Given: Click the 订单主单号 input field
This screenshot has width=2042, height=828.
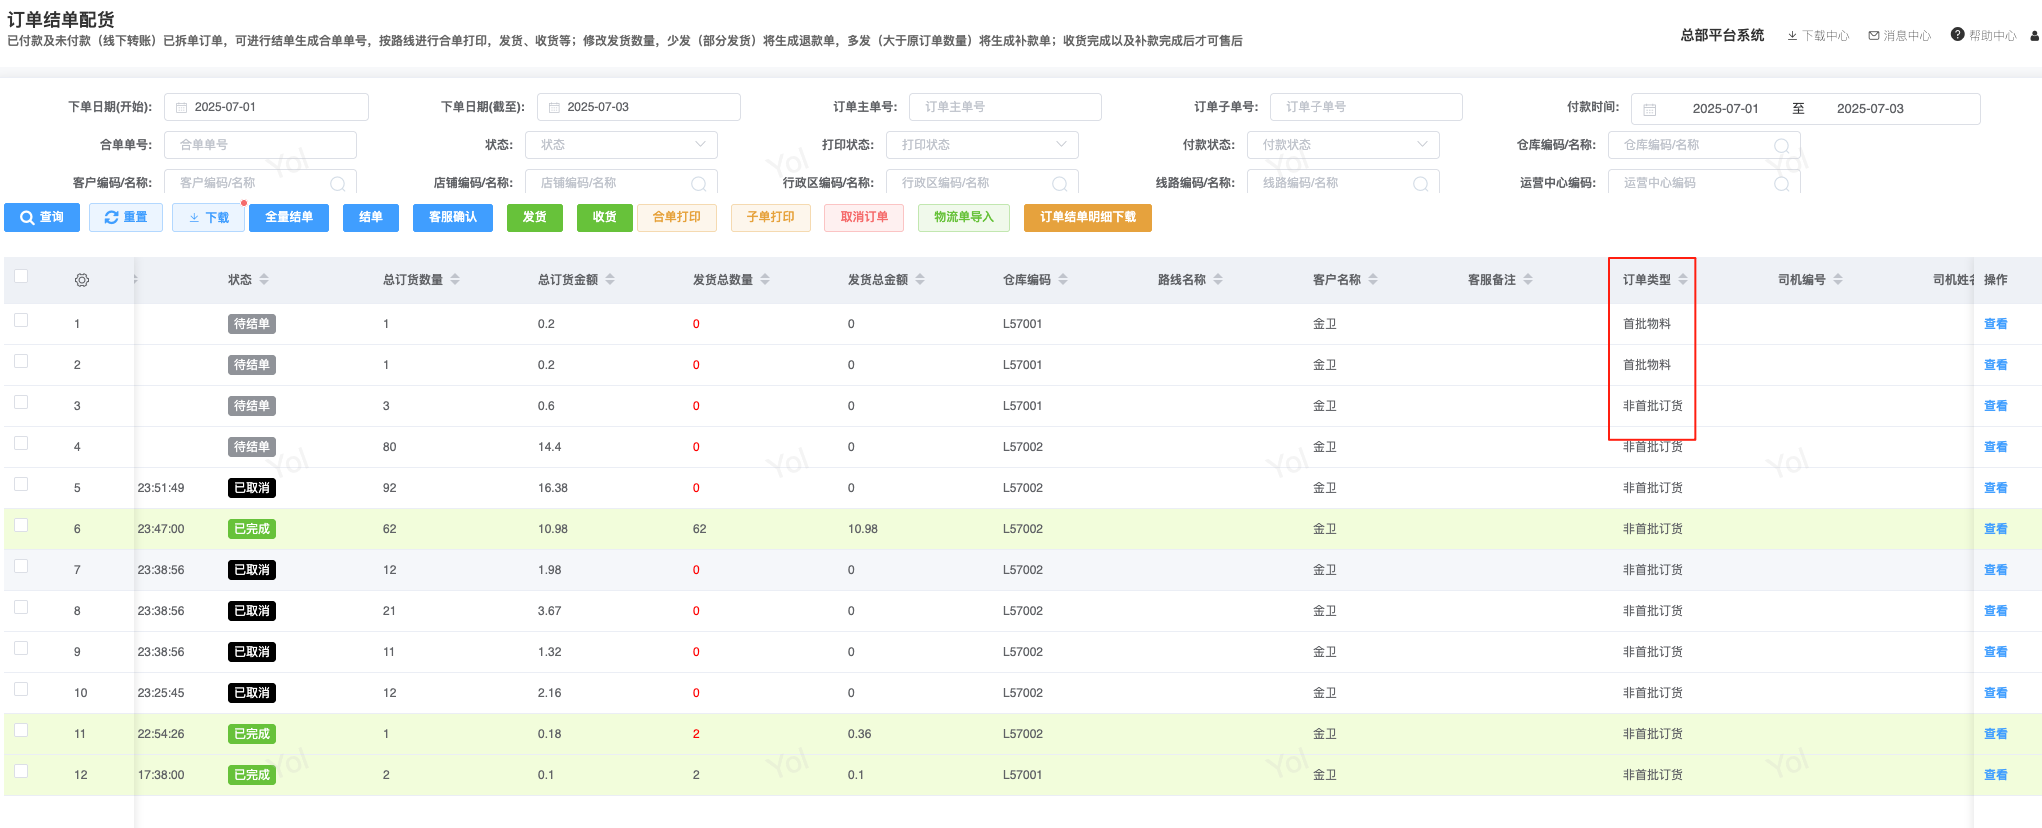Looking at the screenshot, I should [x=1004, y=107].
